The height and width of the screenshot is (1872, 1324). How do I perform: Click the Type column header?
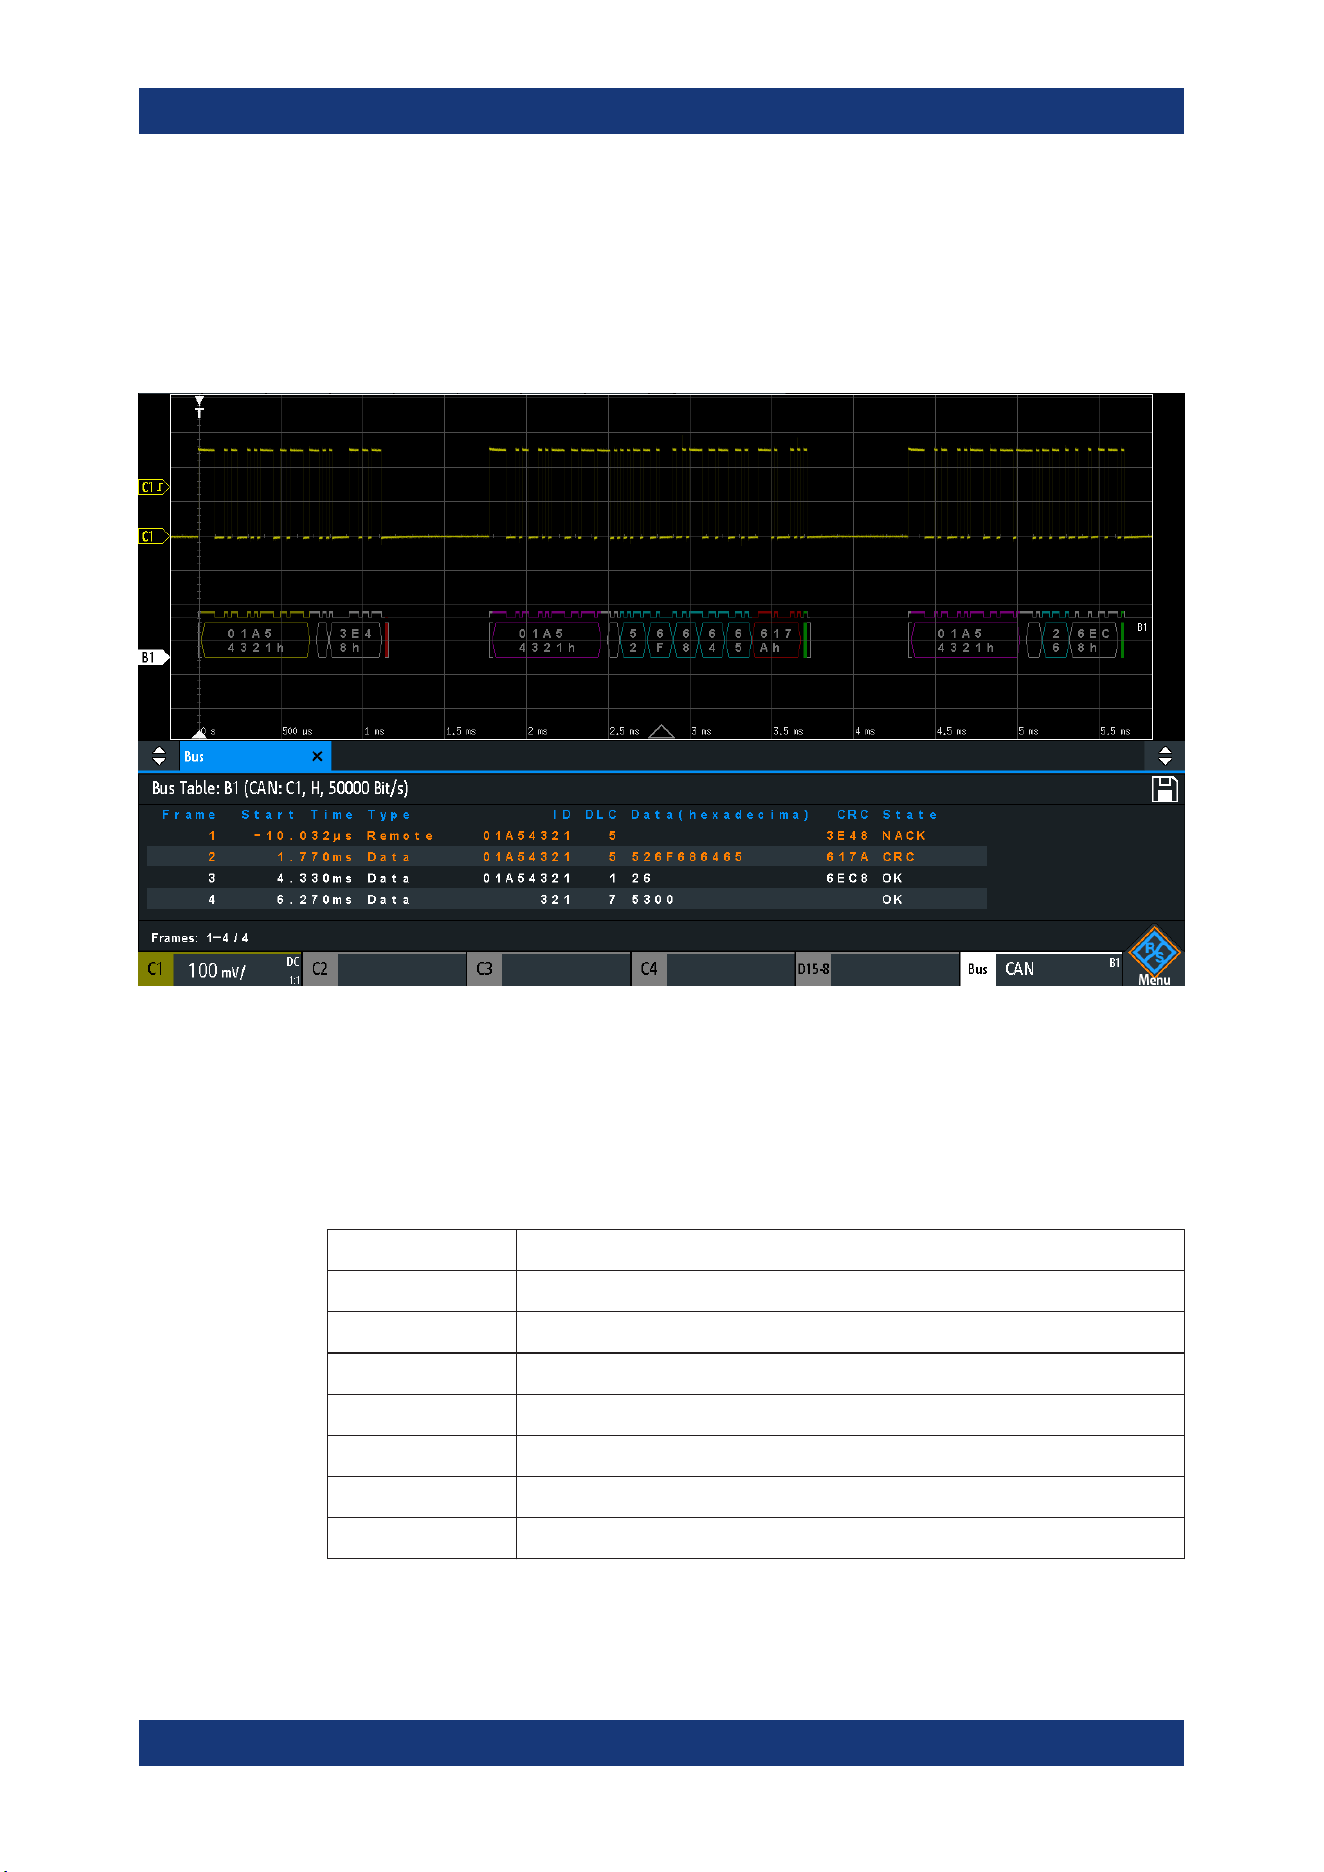389,815
